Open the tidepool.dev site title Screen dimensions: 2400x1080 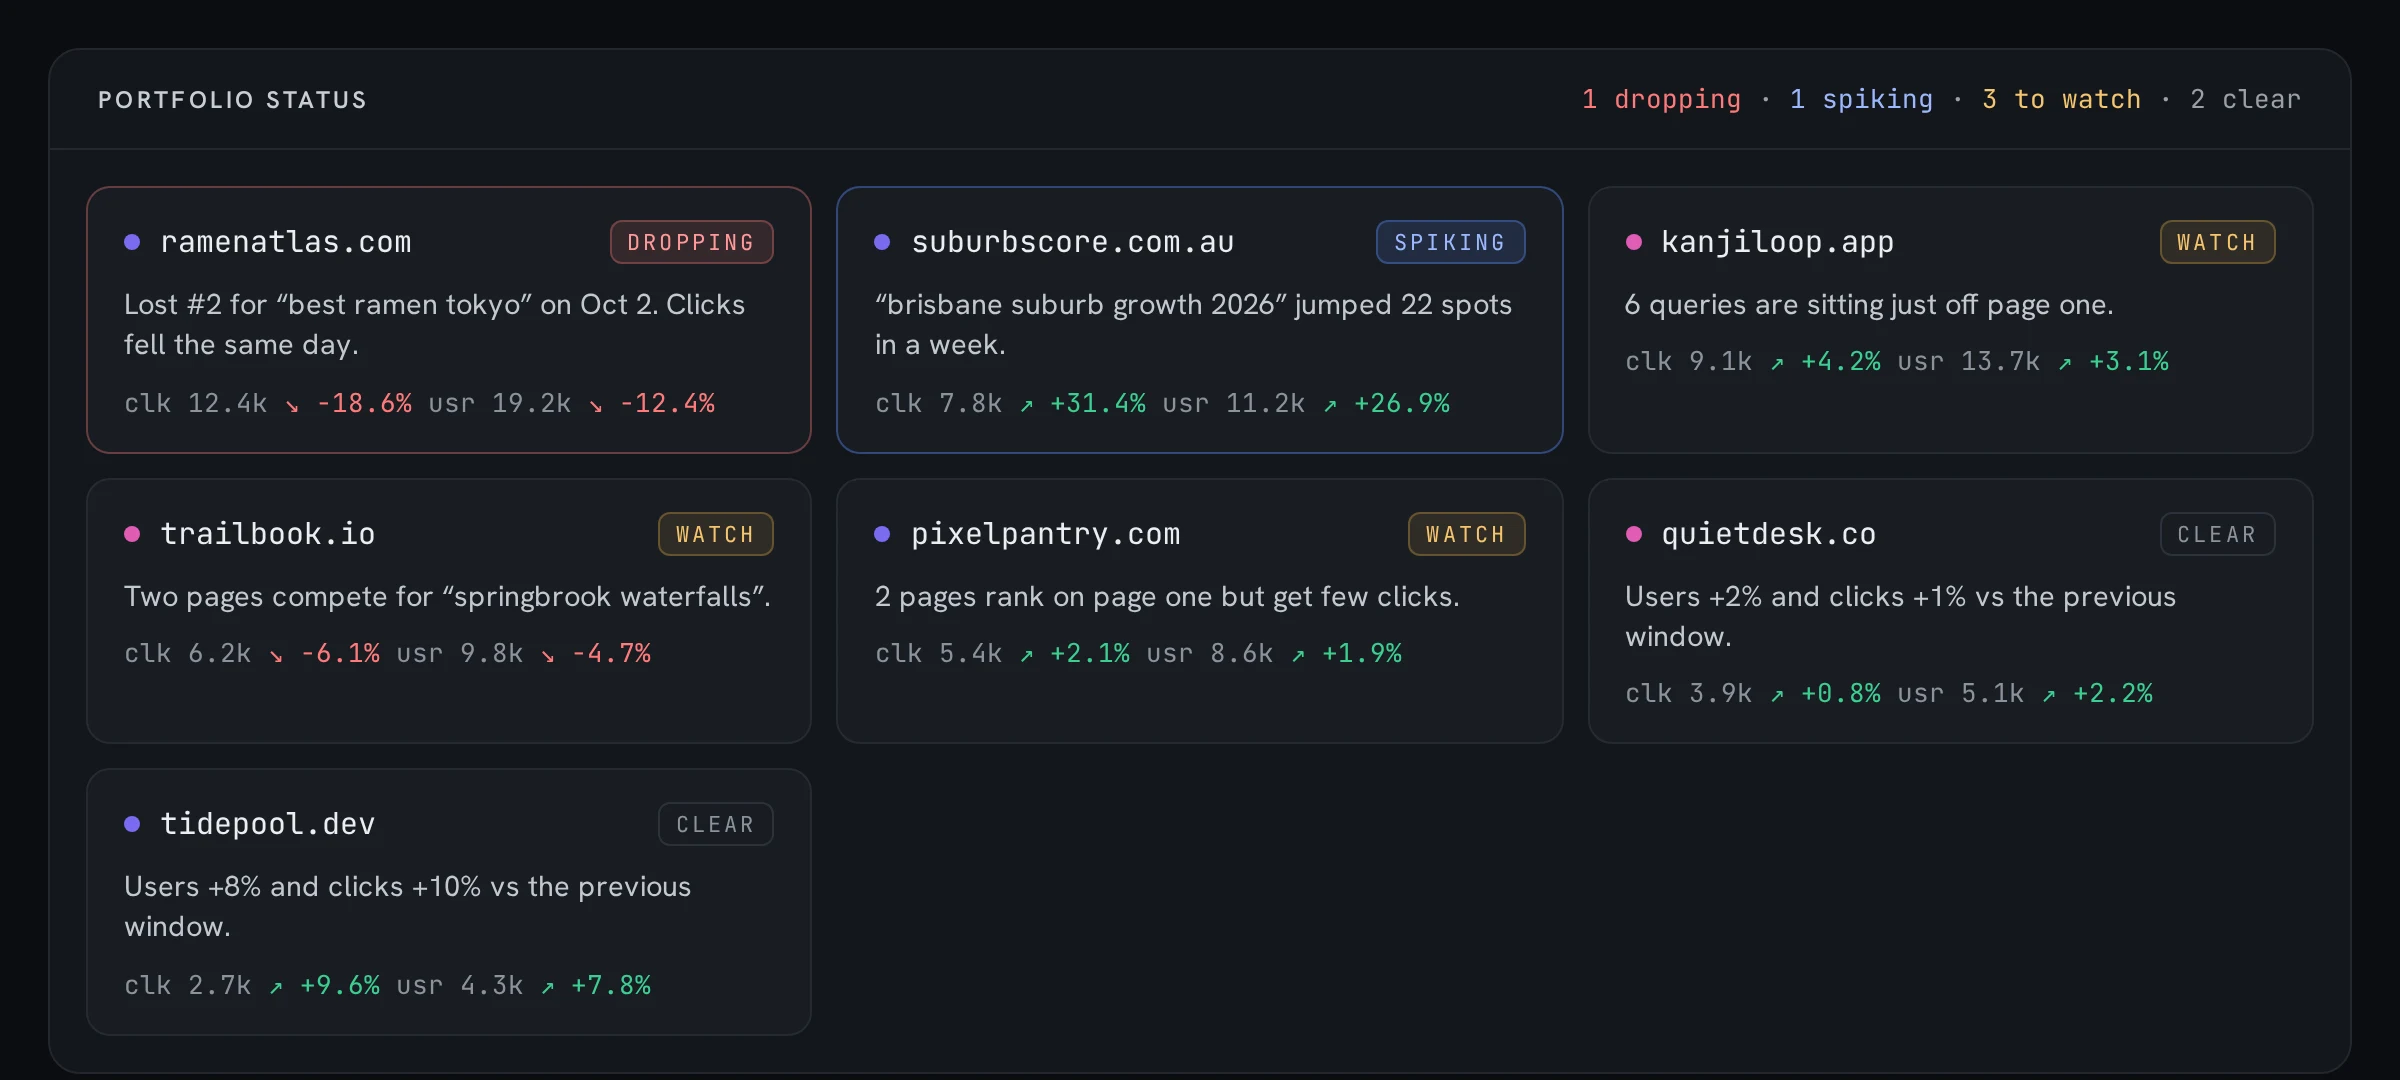pos(268,824)
